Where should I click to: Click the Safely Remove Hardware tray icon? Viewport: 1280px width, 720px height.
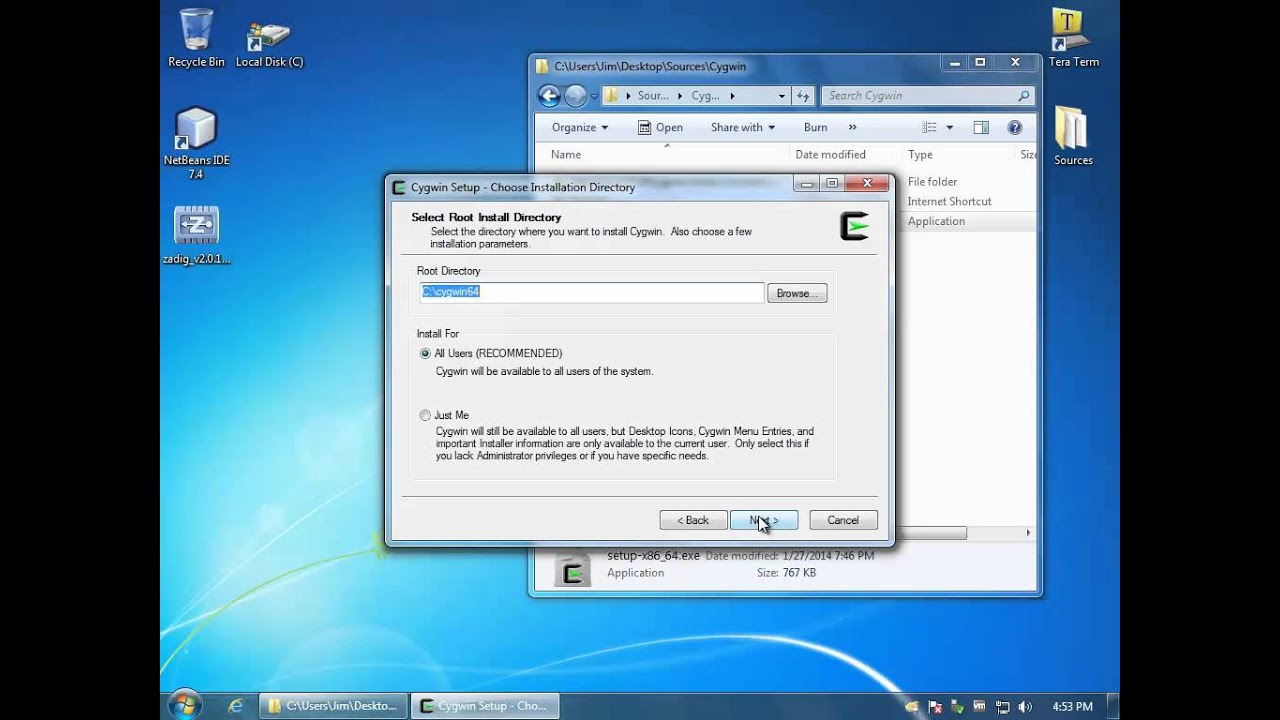click(x=957, y=706)
